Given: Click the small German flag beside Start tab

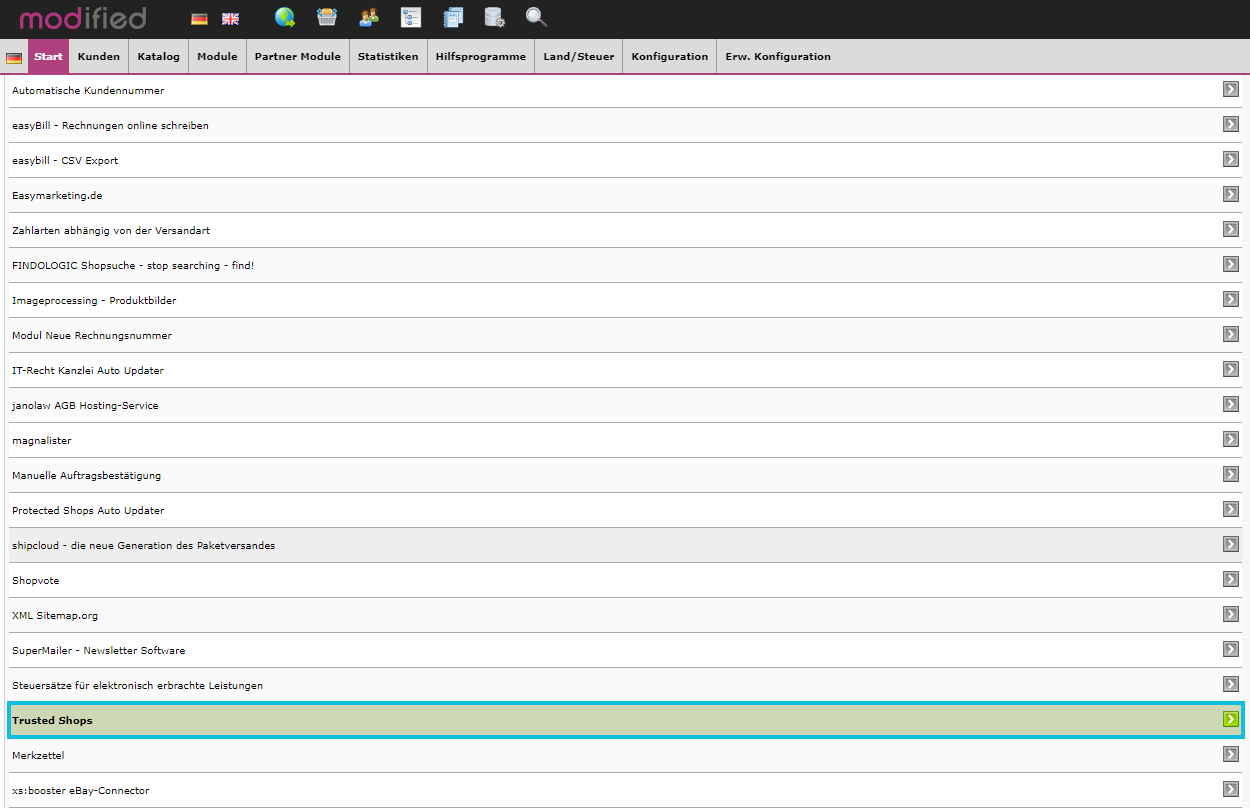Looking at the screenshot, I should [x=14, y=58].
